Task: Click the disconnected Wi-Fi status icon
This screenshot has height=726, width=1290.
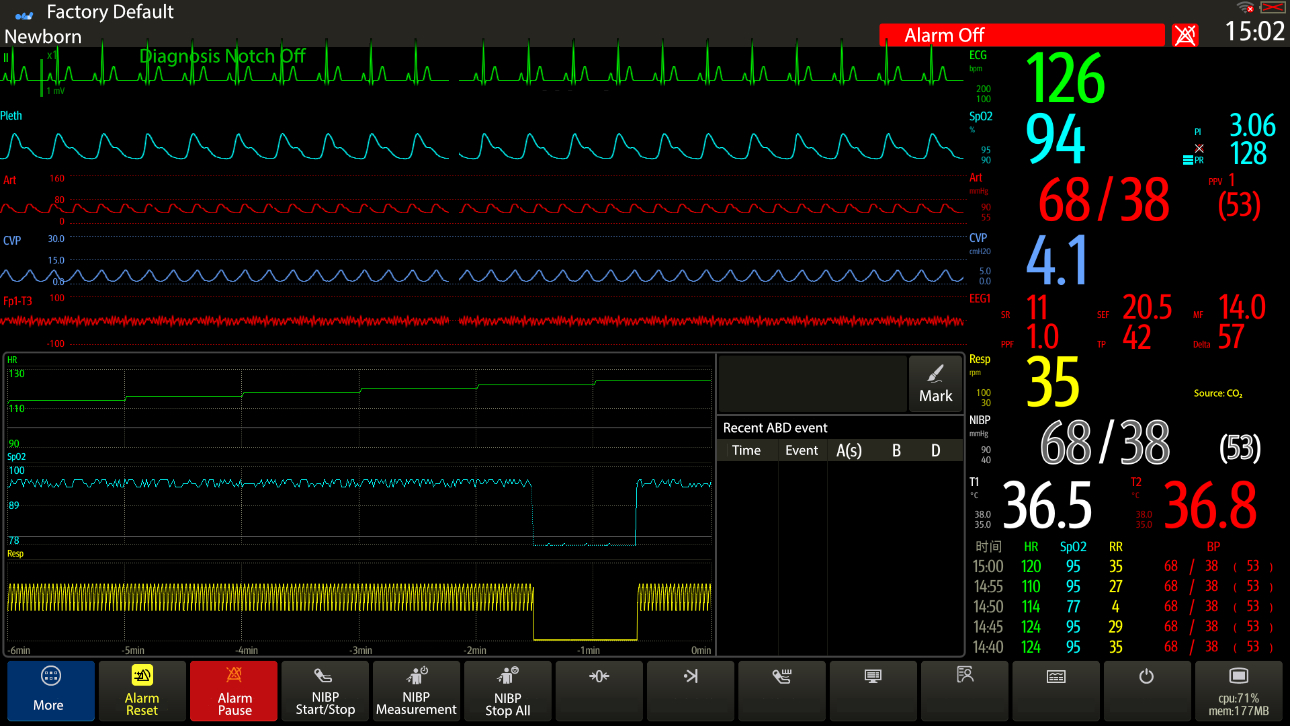Action: pyautogui.click(x=1243, y=6)
